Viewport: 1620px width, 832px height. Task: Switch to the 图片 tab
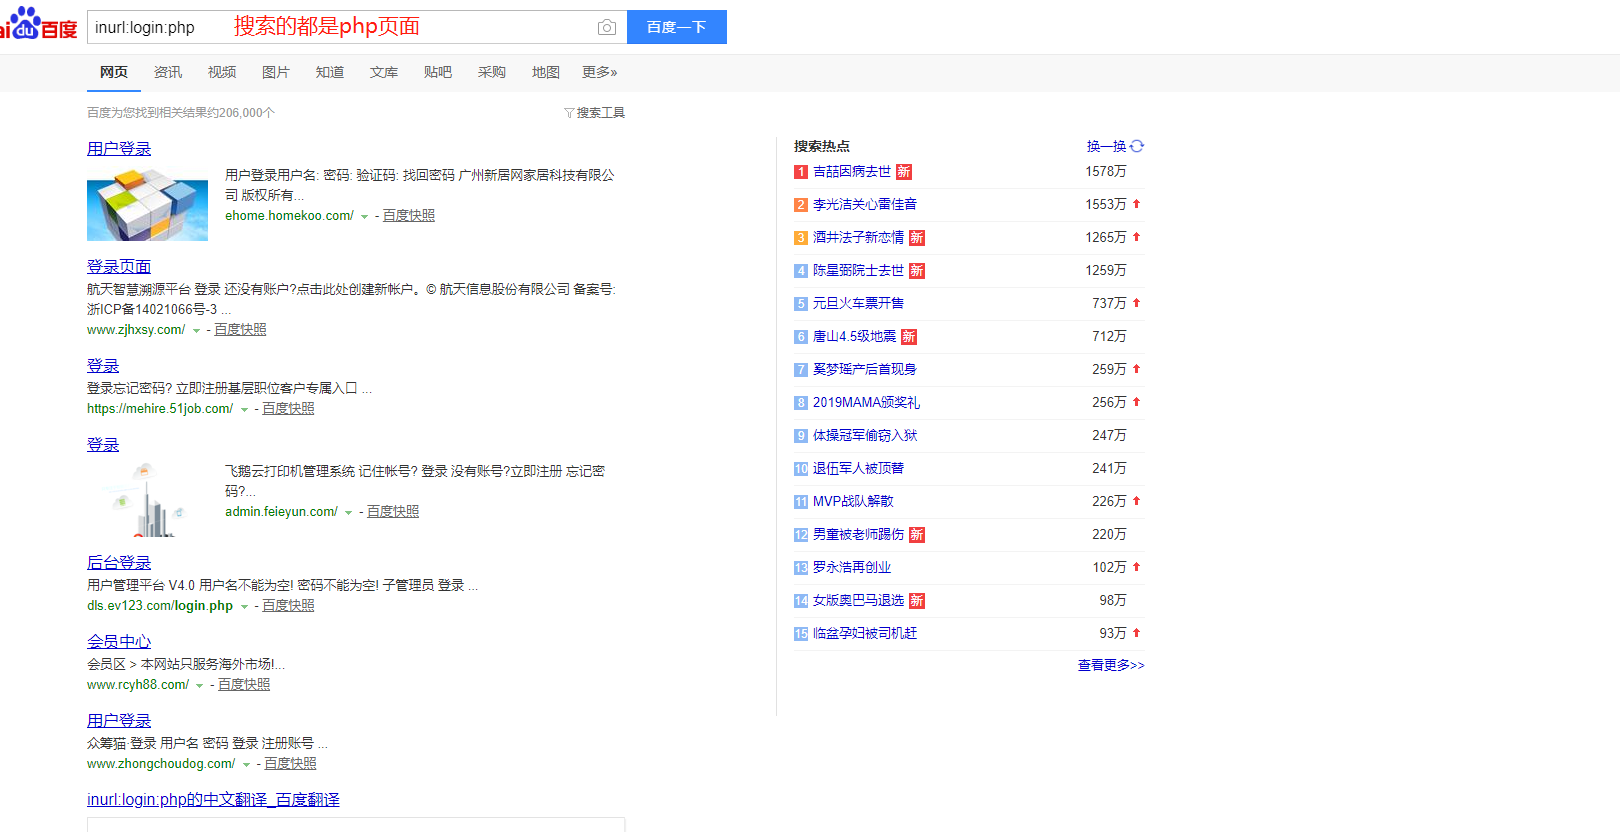pos(276,72)
